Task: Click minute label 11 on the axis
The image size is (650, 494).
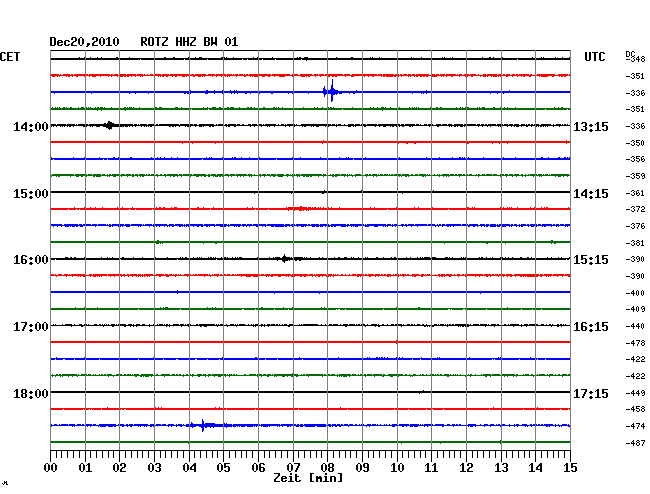Action: pos(432,468)
